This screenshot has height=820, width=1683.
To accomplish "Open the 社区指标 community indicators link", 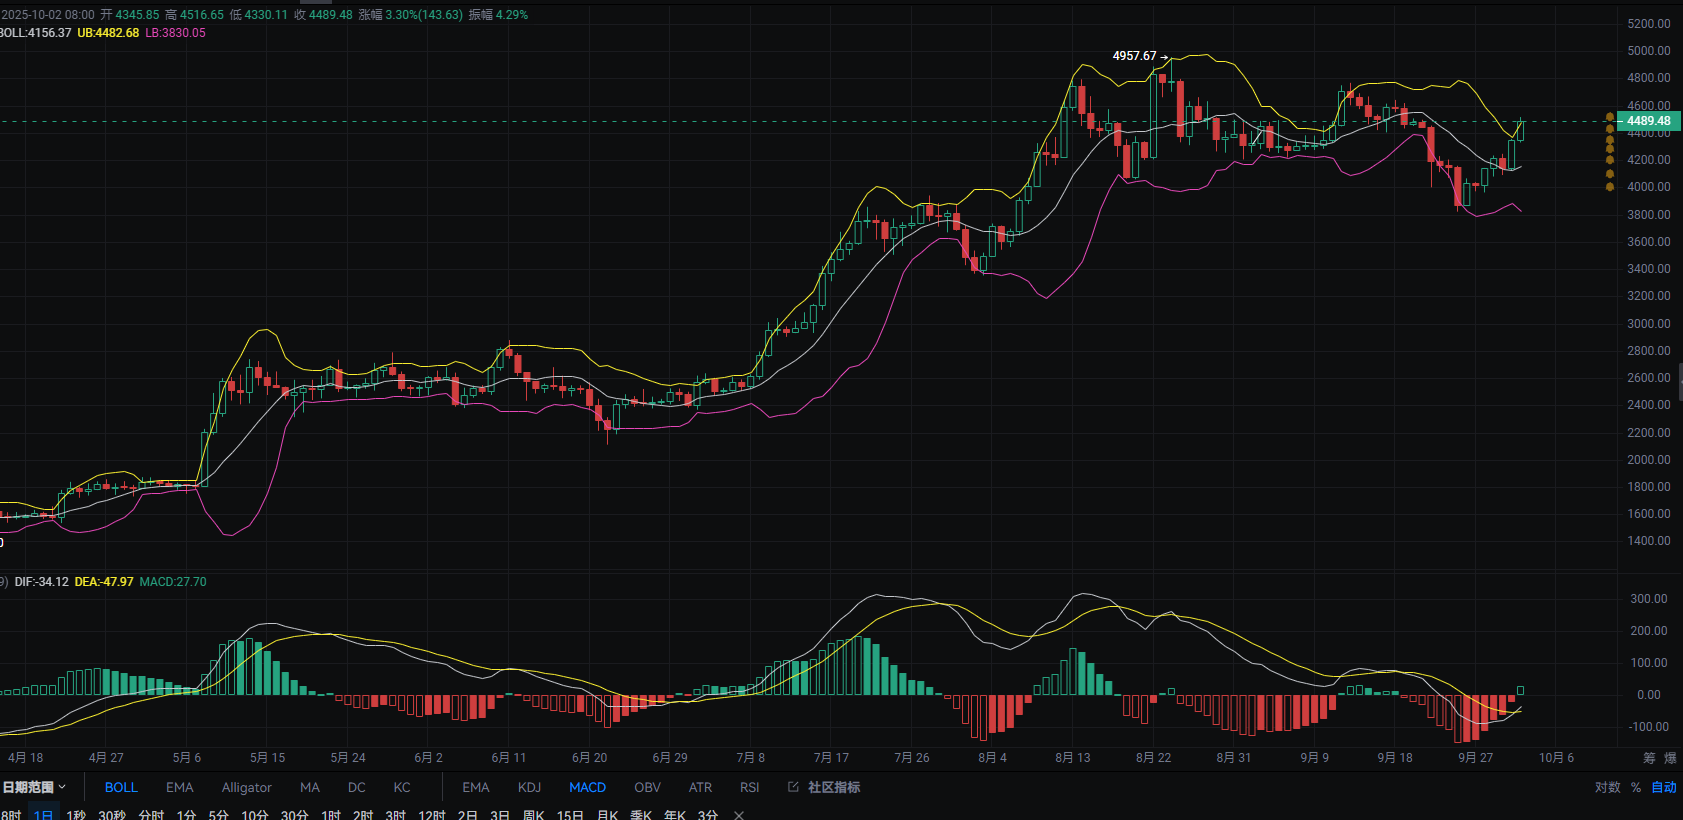I will (x=825, y=787).
